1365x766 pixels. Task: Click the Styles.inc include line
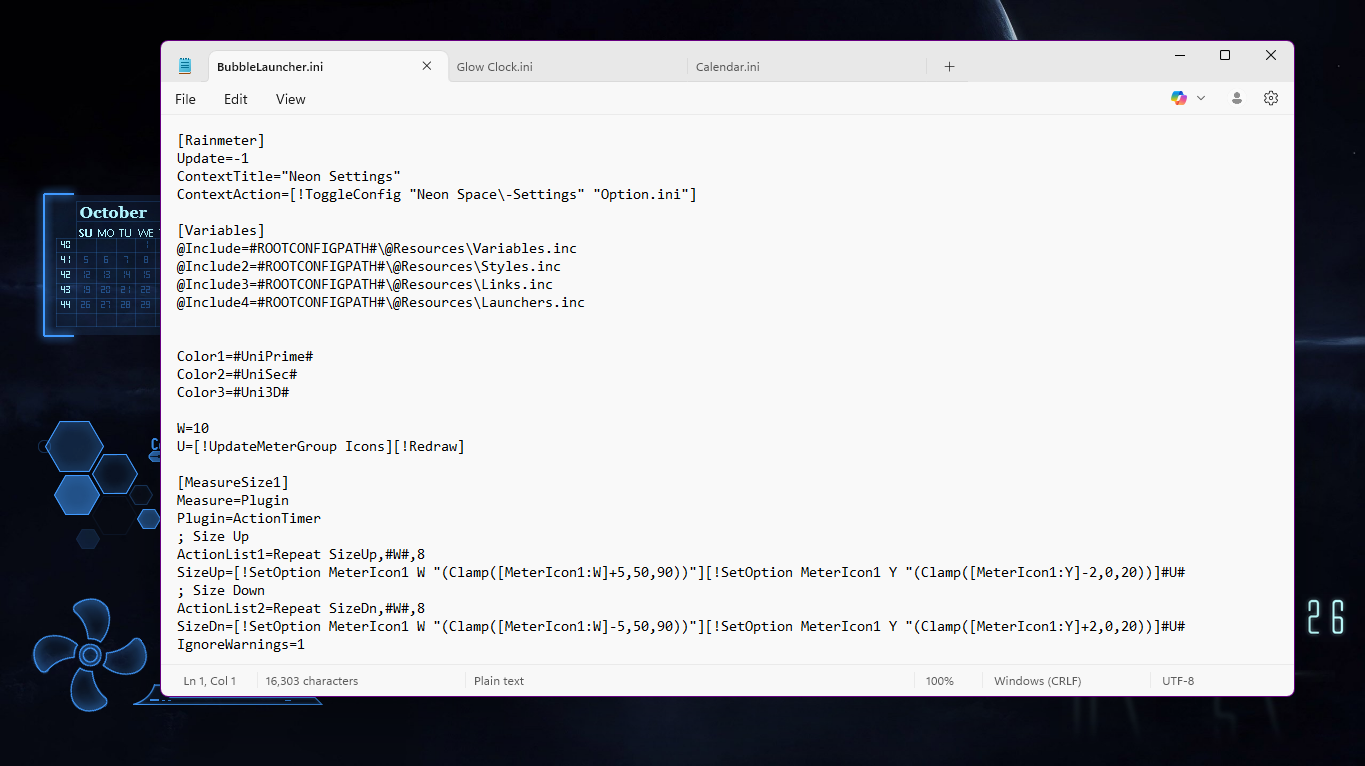point(369,266)
